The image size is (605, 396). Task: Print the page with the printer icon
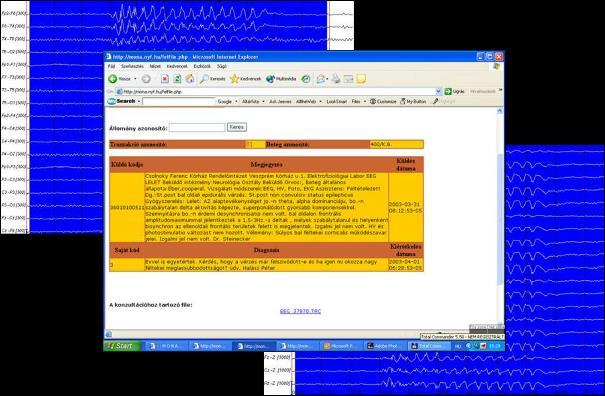(x=336, y=79)
